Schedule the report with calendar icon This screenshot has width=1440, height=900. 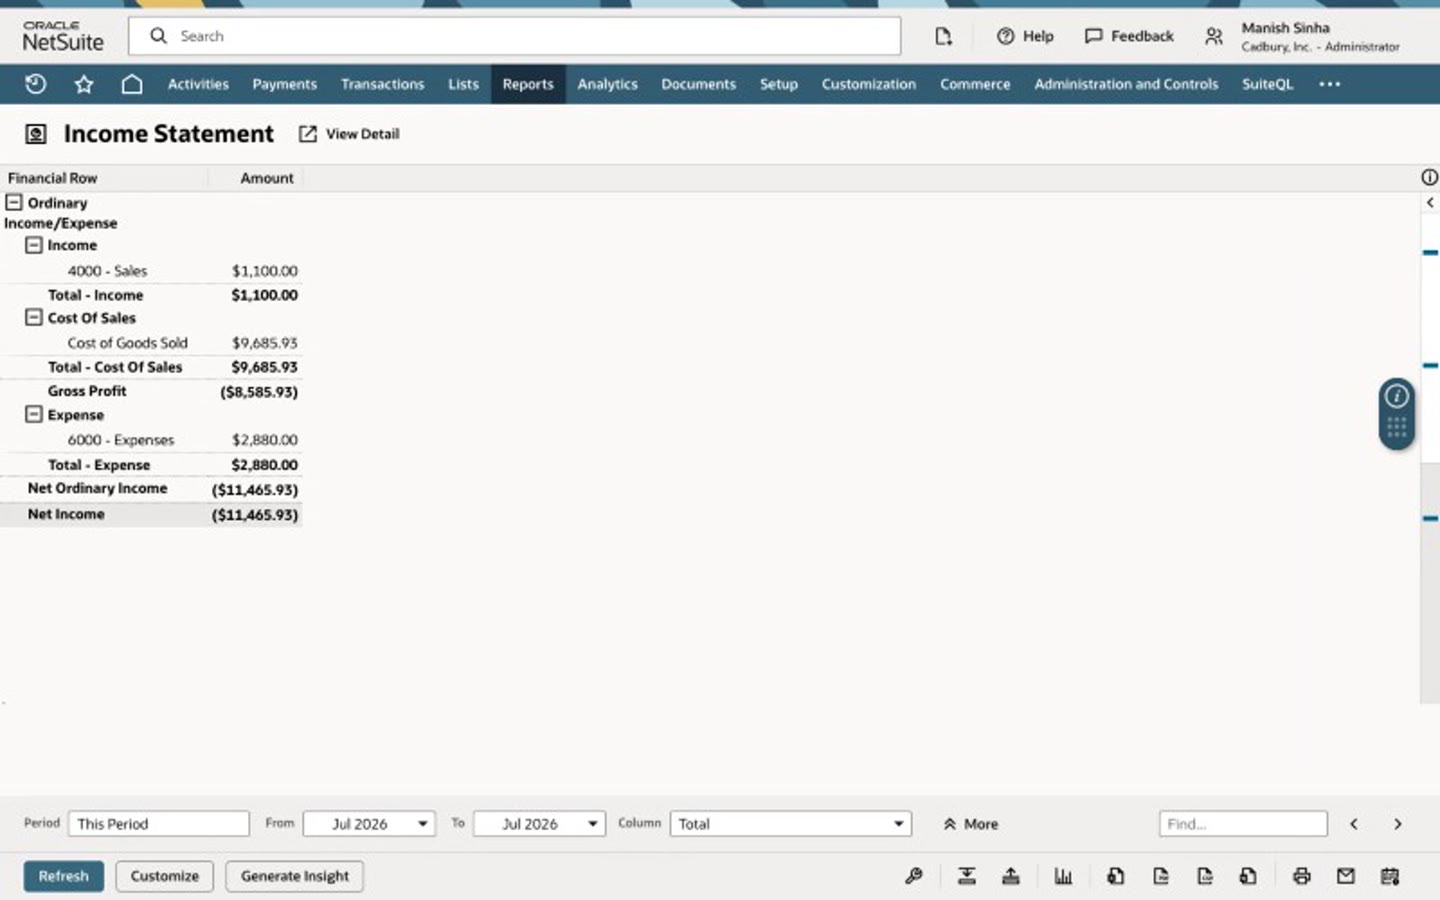click(x=1390, y=876)
